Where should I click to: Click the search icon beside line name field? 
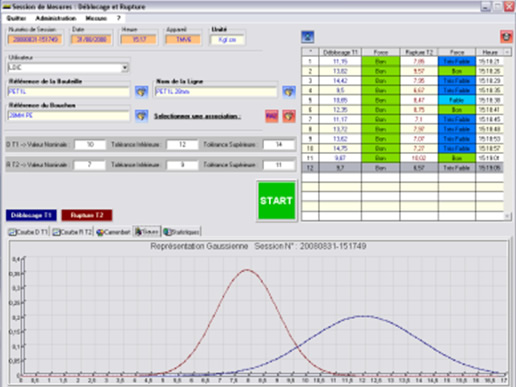point(289,91)
